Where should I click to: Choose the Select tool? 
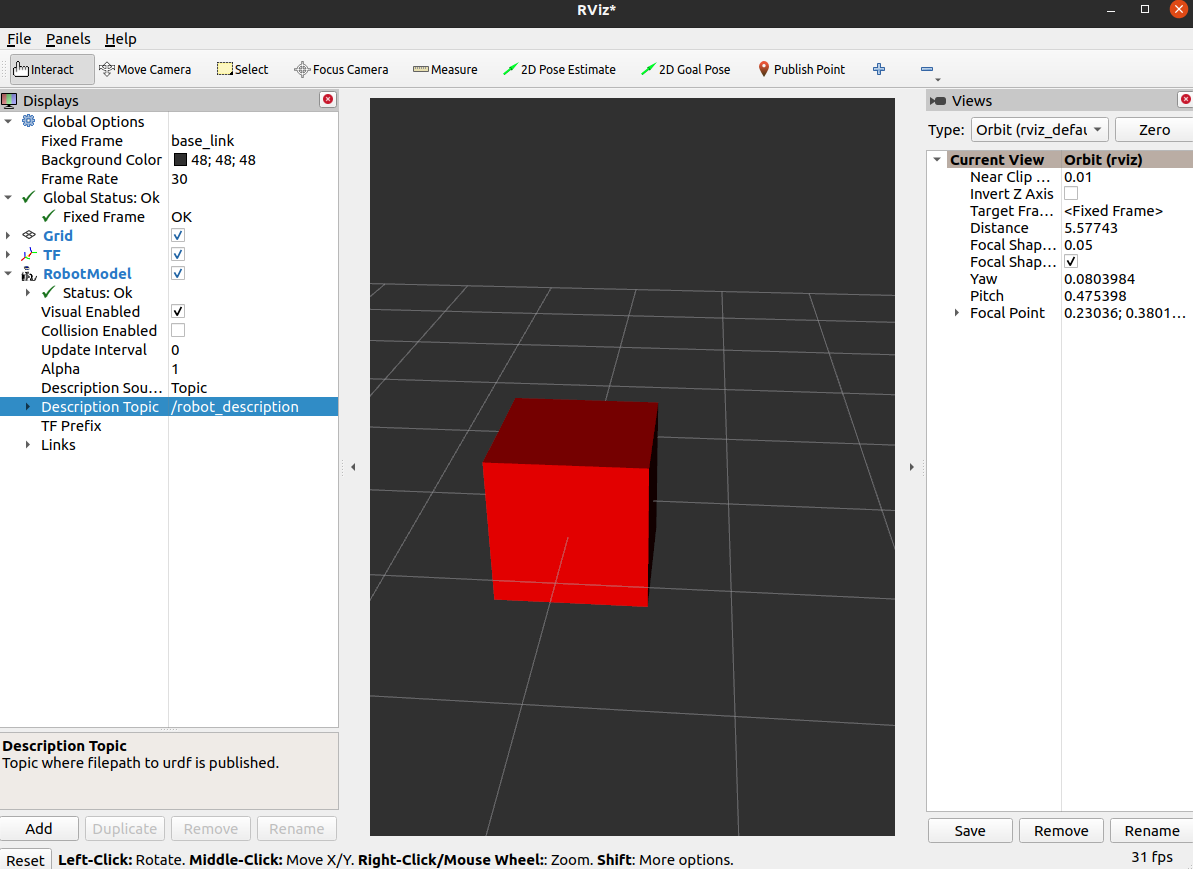[x=243, y=69]
